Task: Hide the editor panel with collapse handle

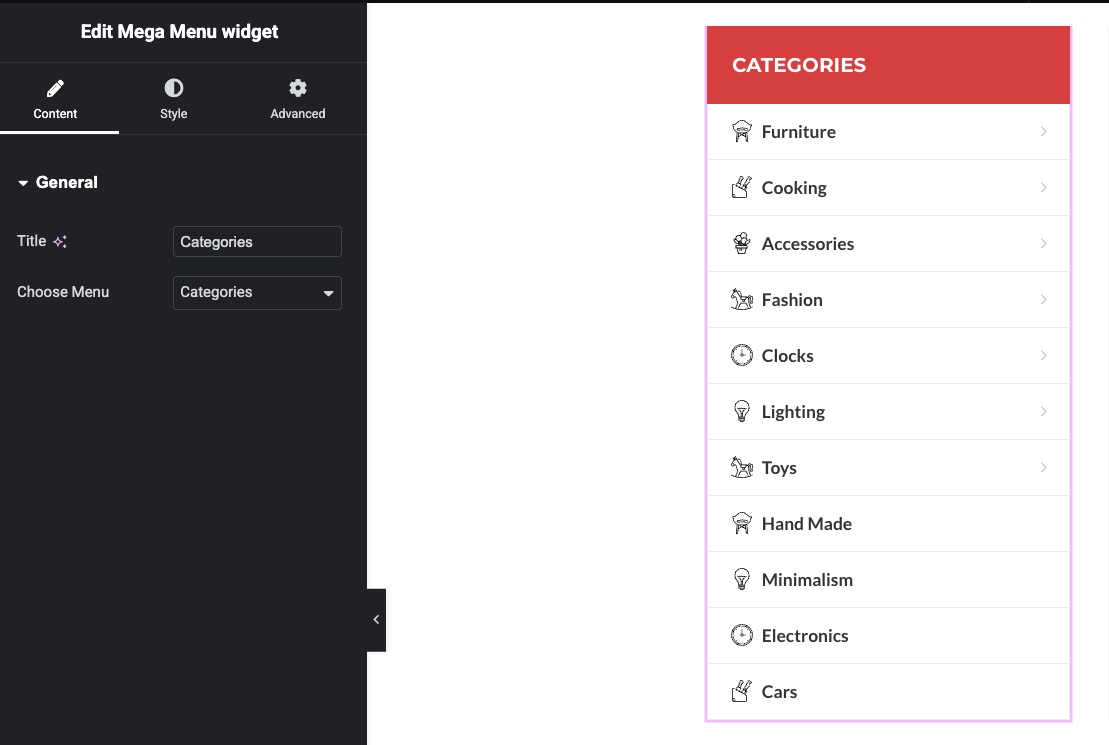Action: pos(376,620)
